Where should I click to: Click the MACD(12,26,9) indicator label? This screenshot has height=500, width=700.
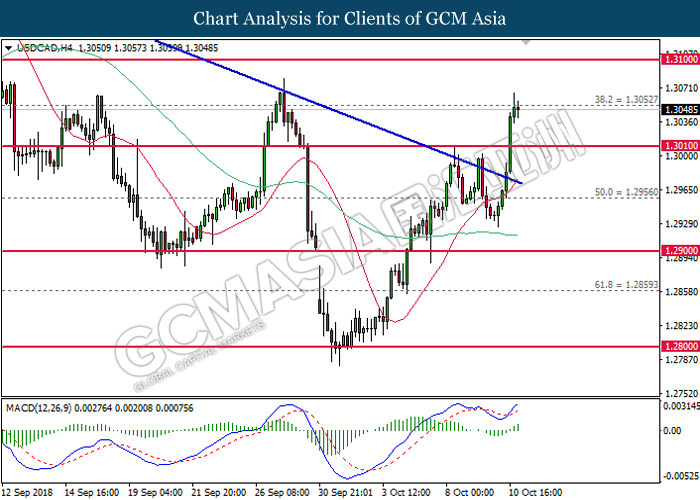[38, 408]
